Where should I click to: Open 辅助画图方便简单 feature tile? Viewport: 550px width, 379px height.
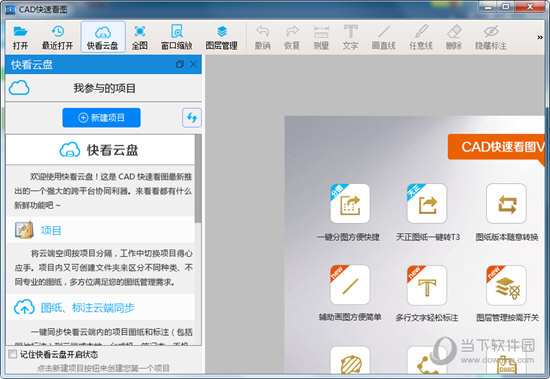click(x=350, y=285)
